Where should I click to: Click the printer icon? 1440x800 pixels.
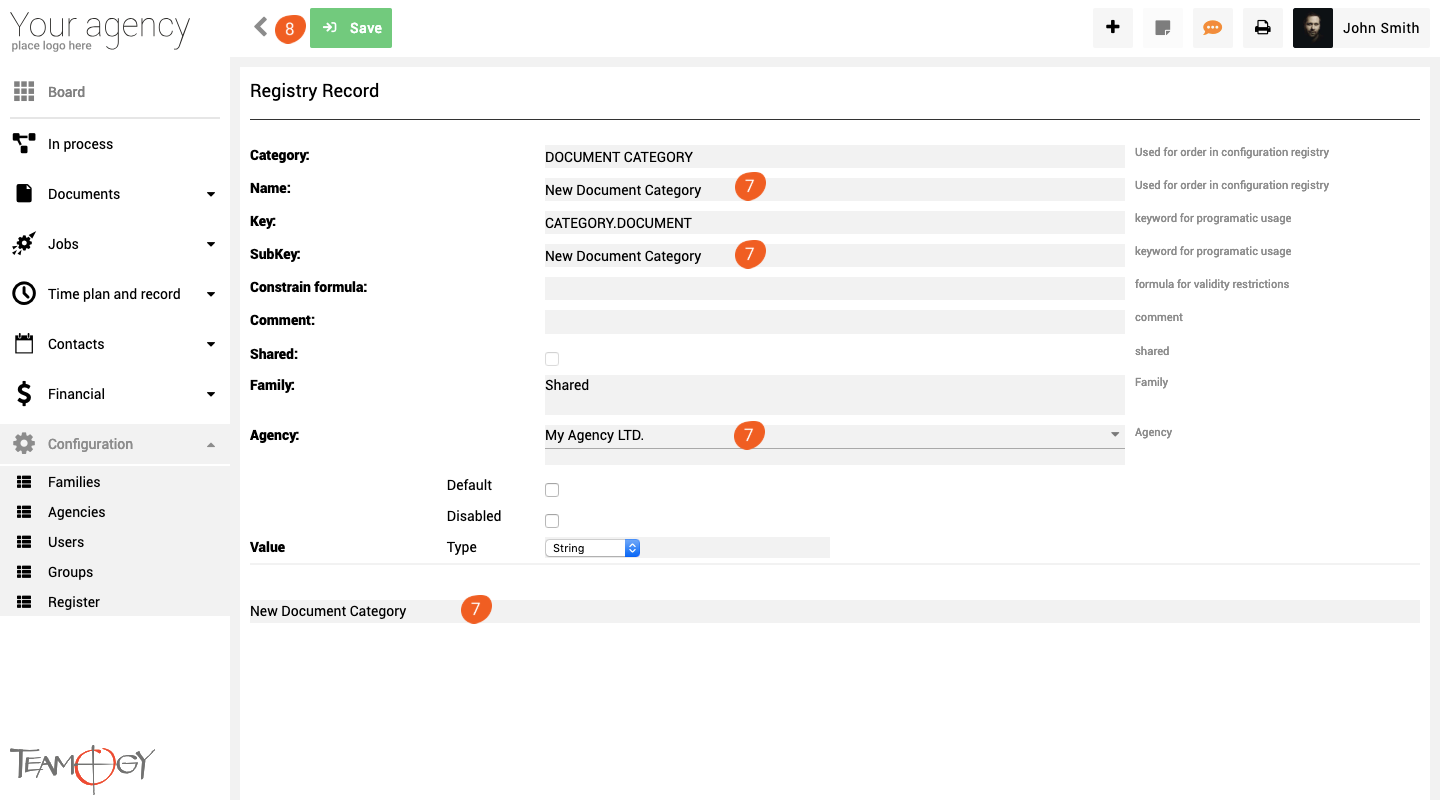1262,28
